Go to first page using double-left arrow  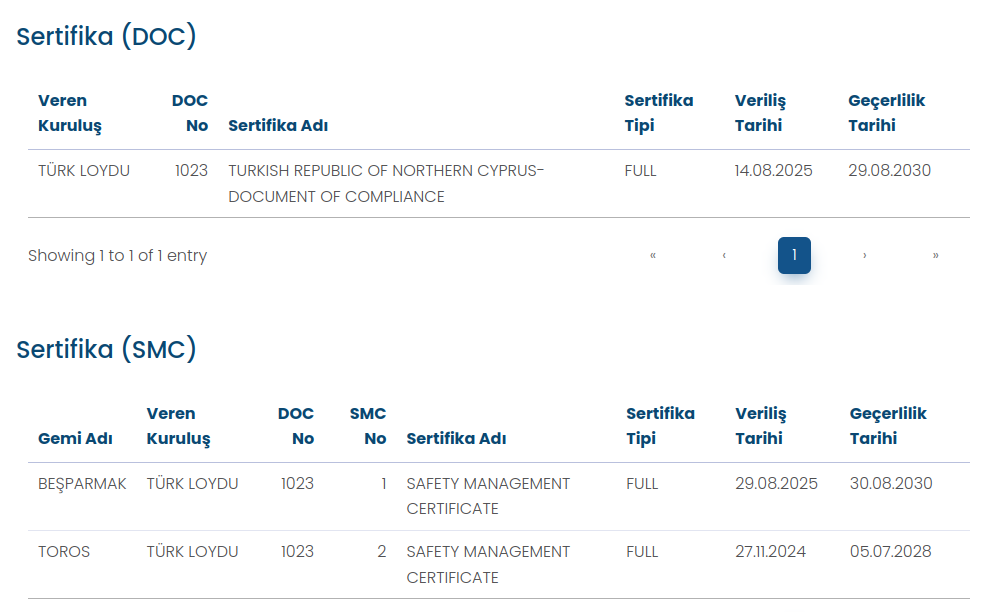pyautogui.click(x=653, y=255)
